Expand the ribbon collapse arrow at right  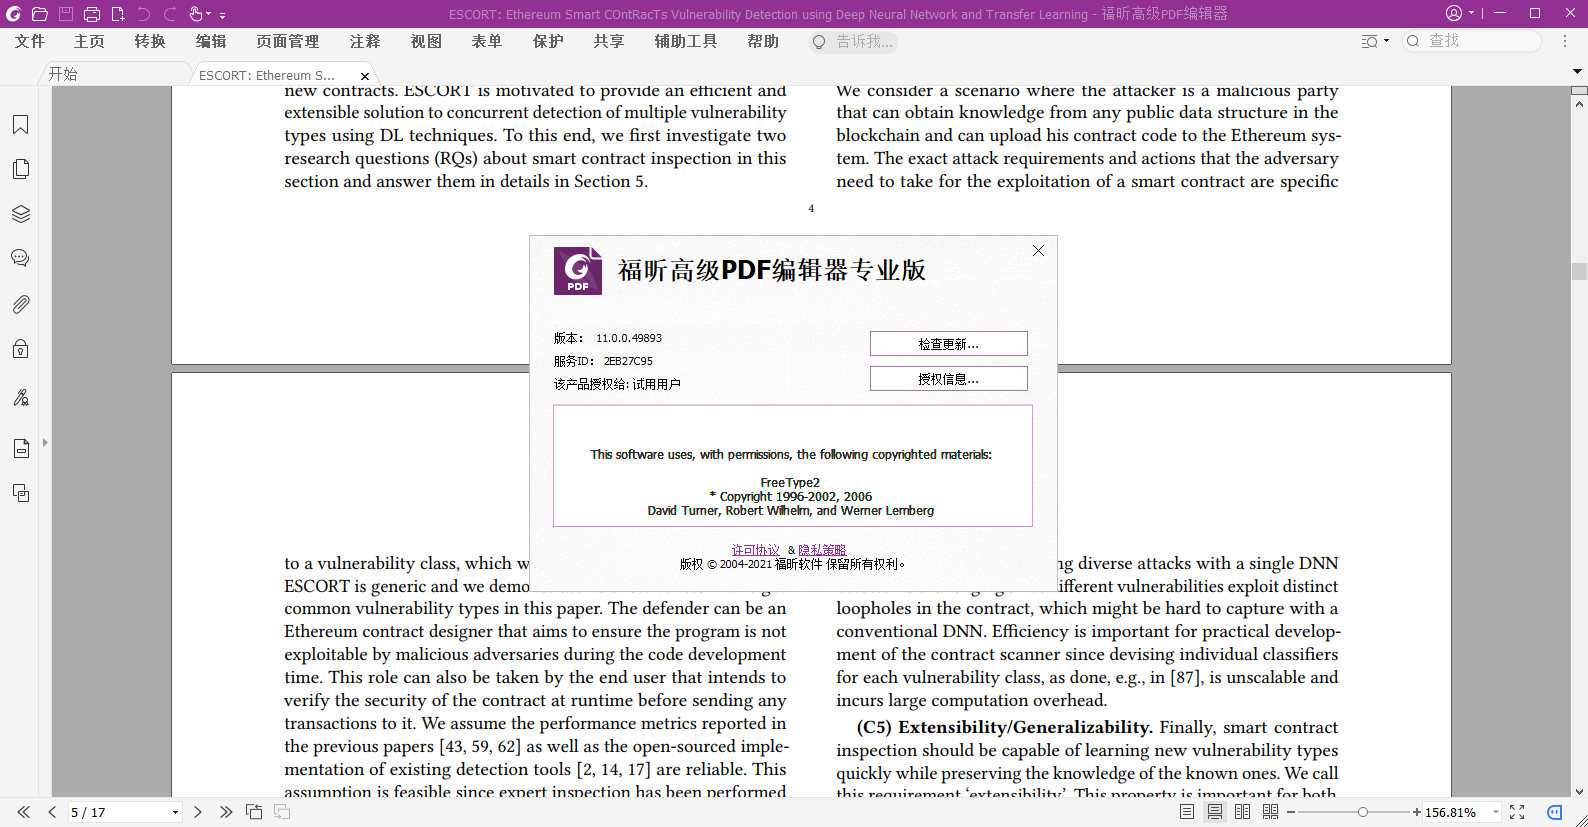[x=1577, y=72]
